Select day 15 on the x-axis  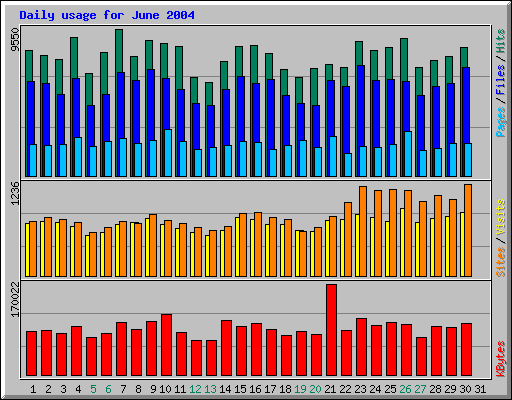tap(240, 389)
